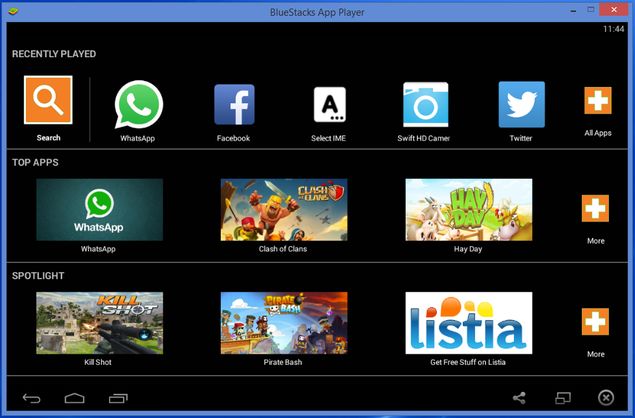Open the Facebook app icon
Screen dimensions: 635x418
click(234, 104)
